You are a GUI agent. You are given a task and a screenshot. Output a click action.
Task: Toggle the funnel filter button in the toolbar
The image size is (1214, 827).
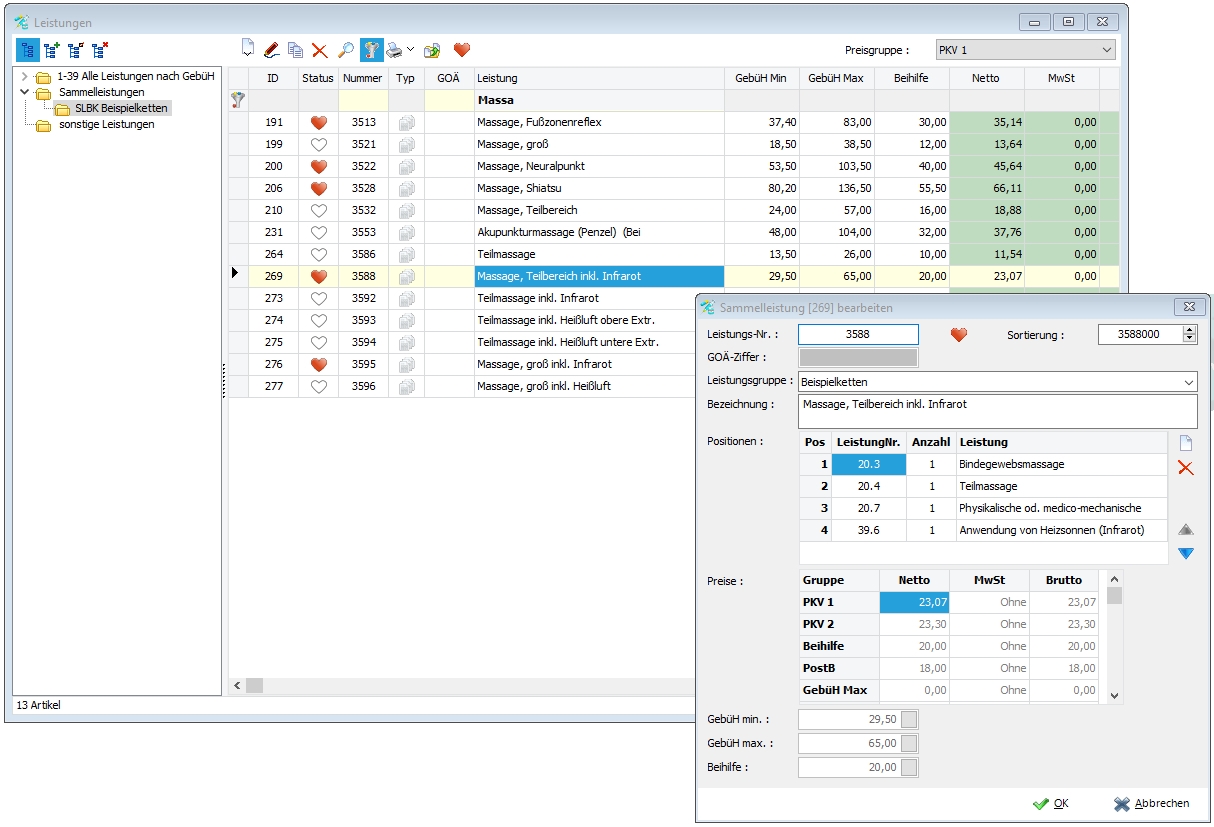pos(371,49)
